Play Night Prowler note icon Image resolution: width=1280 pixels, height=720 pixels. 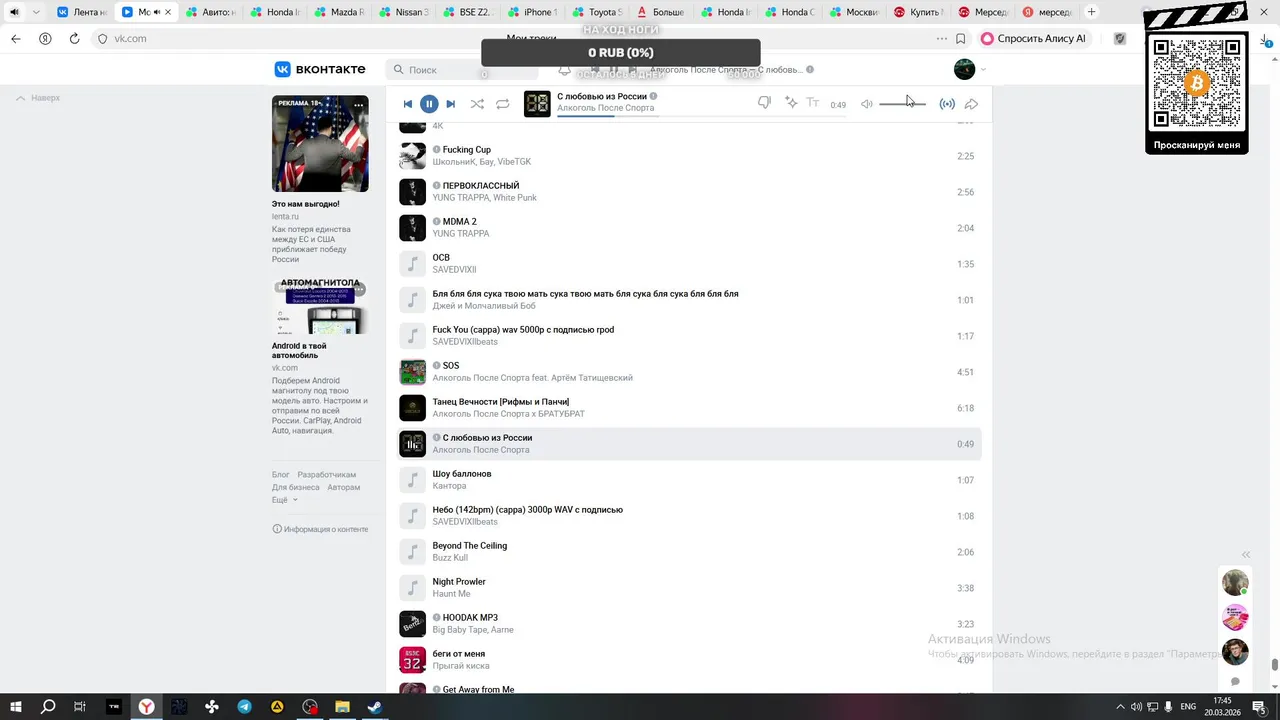[413, 588]
